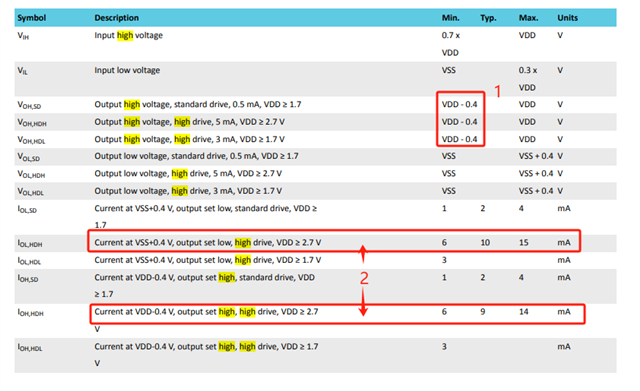Select the IOH,HDH symbol cell
This screenshot has width=640, height=391.
coord(30,313)
